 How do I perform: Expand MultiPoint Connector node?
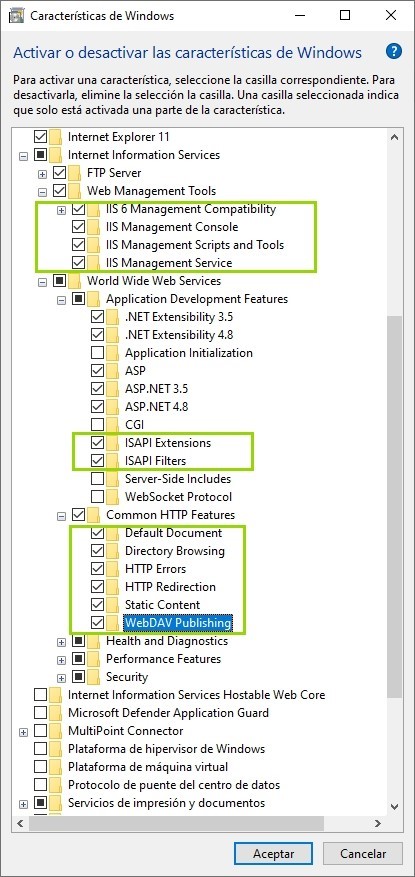[23, 731]
